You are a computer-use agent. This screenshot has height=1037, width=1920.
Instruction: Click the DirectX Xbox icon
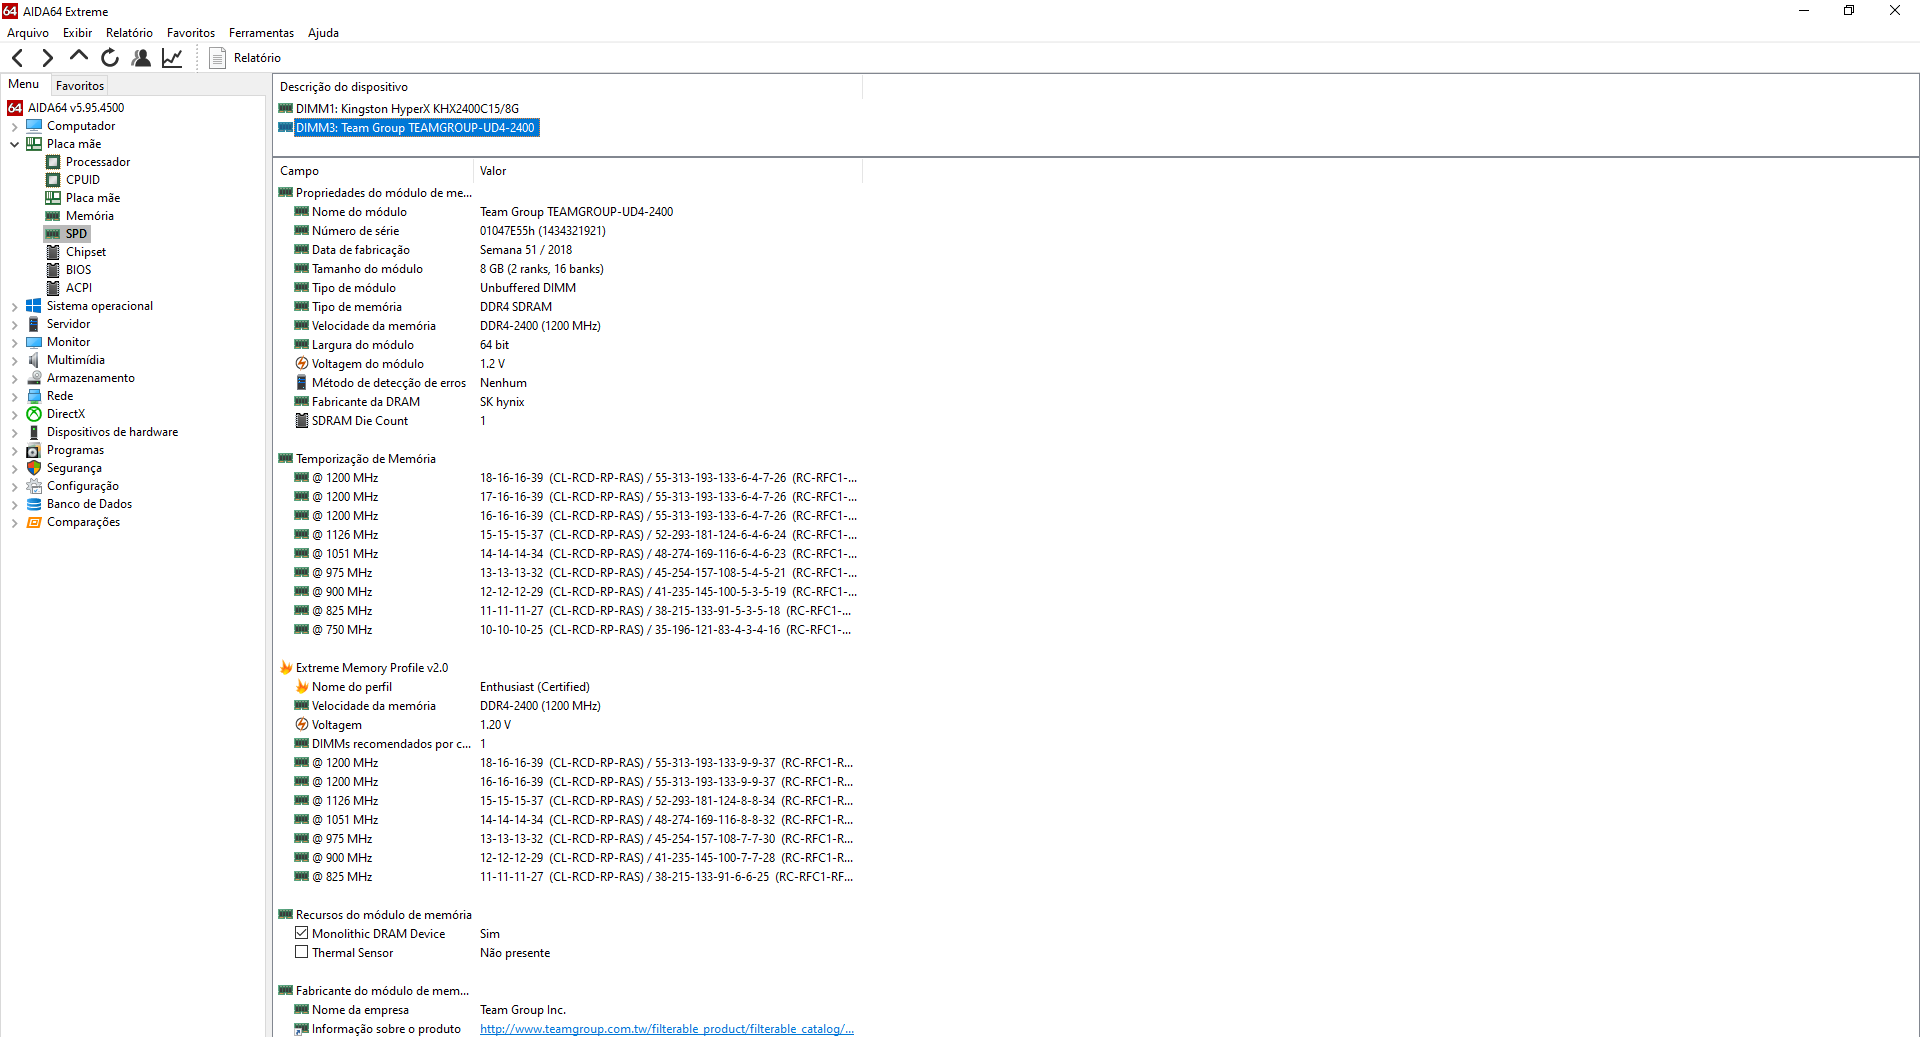pyautogui.click(x=34, y=414)
